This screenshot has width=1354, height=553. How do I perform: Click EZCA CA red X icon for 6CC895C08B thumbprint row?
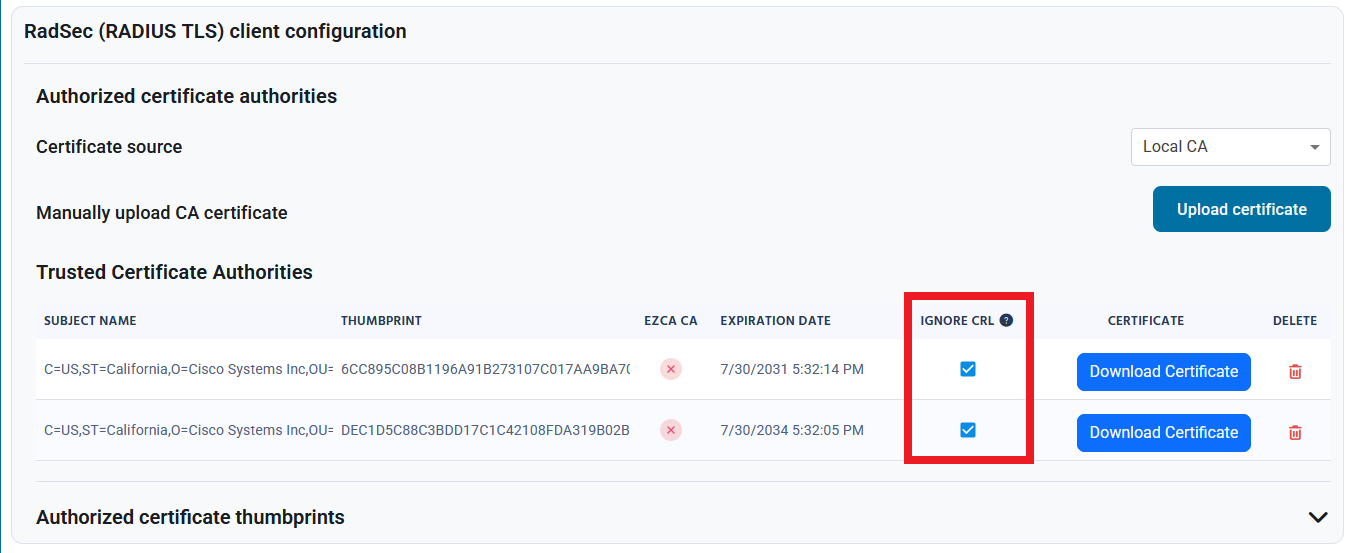[671, 369]
